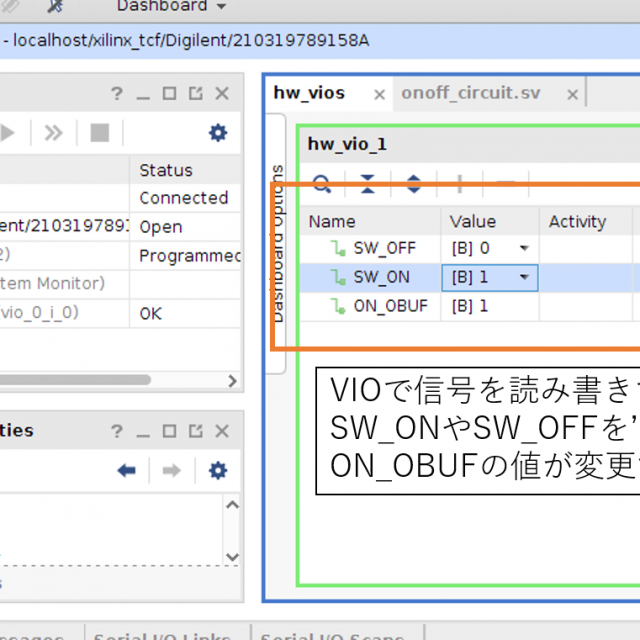This screenshot has height=640, width=640.
Task: Close the onoff_circuit.sv tab
Action: pyautogui.click(x=572, y=94)
